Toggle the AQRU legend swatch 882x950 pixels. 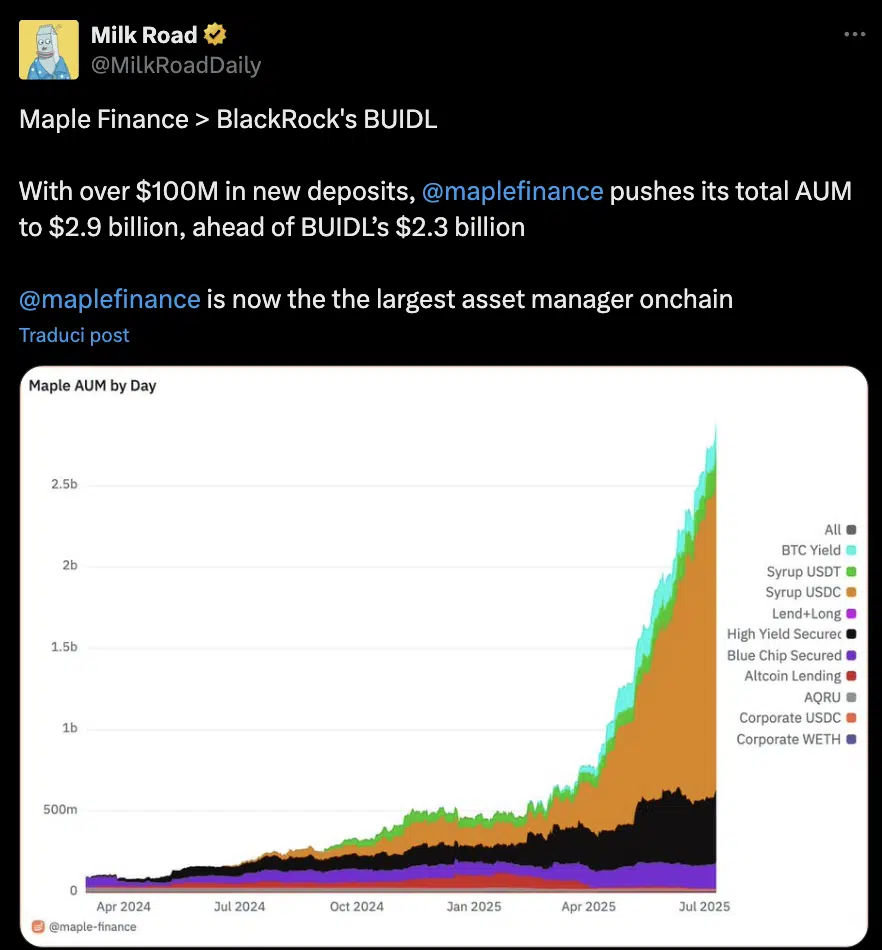pyautogui.click(x=851, y=698)
